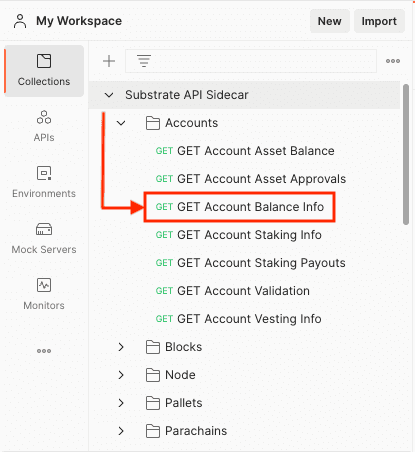415x452 pixels.
Task: Collapse the Accounts folder chevron
Action: pos(121,123)
